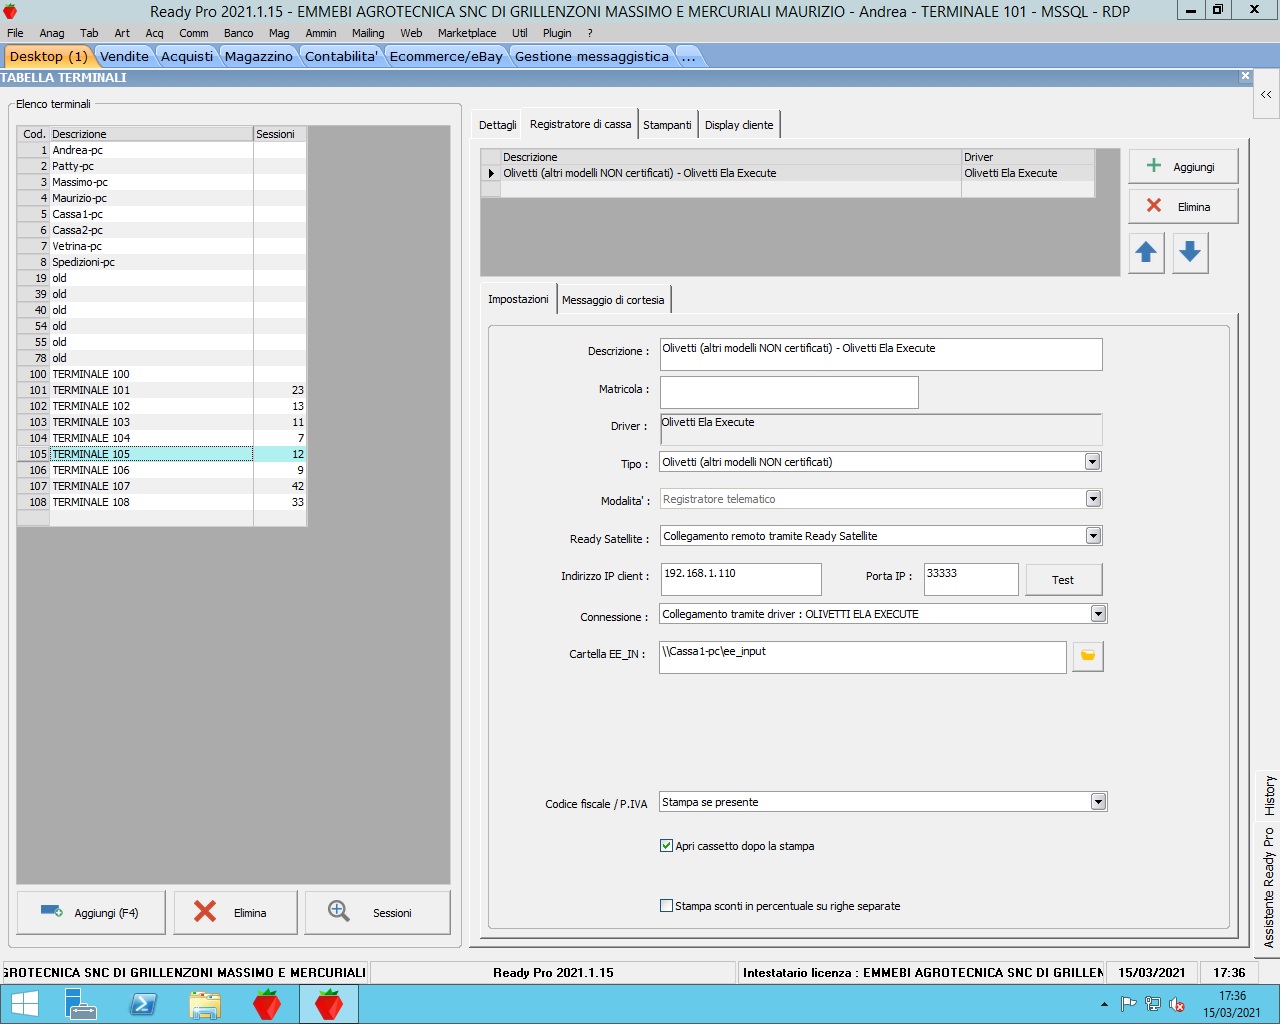Click Aggiungi button for cash register
The image size is (1284, 1024).
(x=1183, y=167)
